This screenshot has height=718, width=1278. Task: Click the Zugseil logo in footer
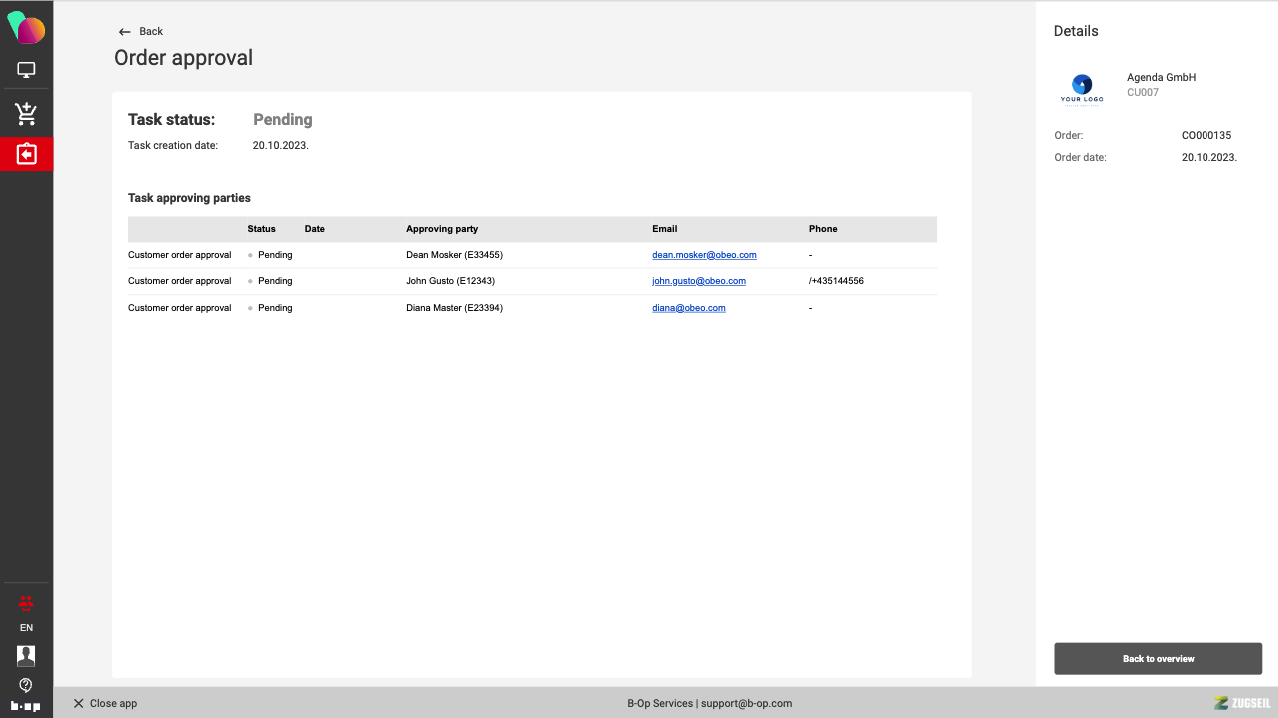1240,703
